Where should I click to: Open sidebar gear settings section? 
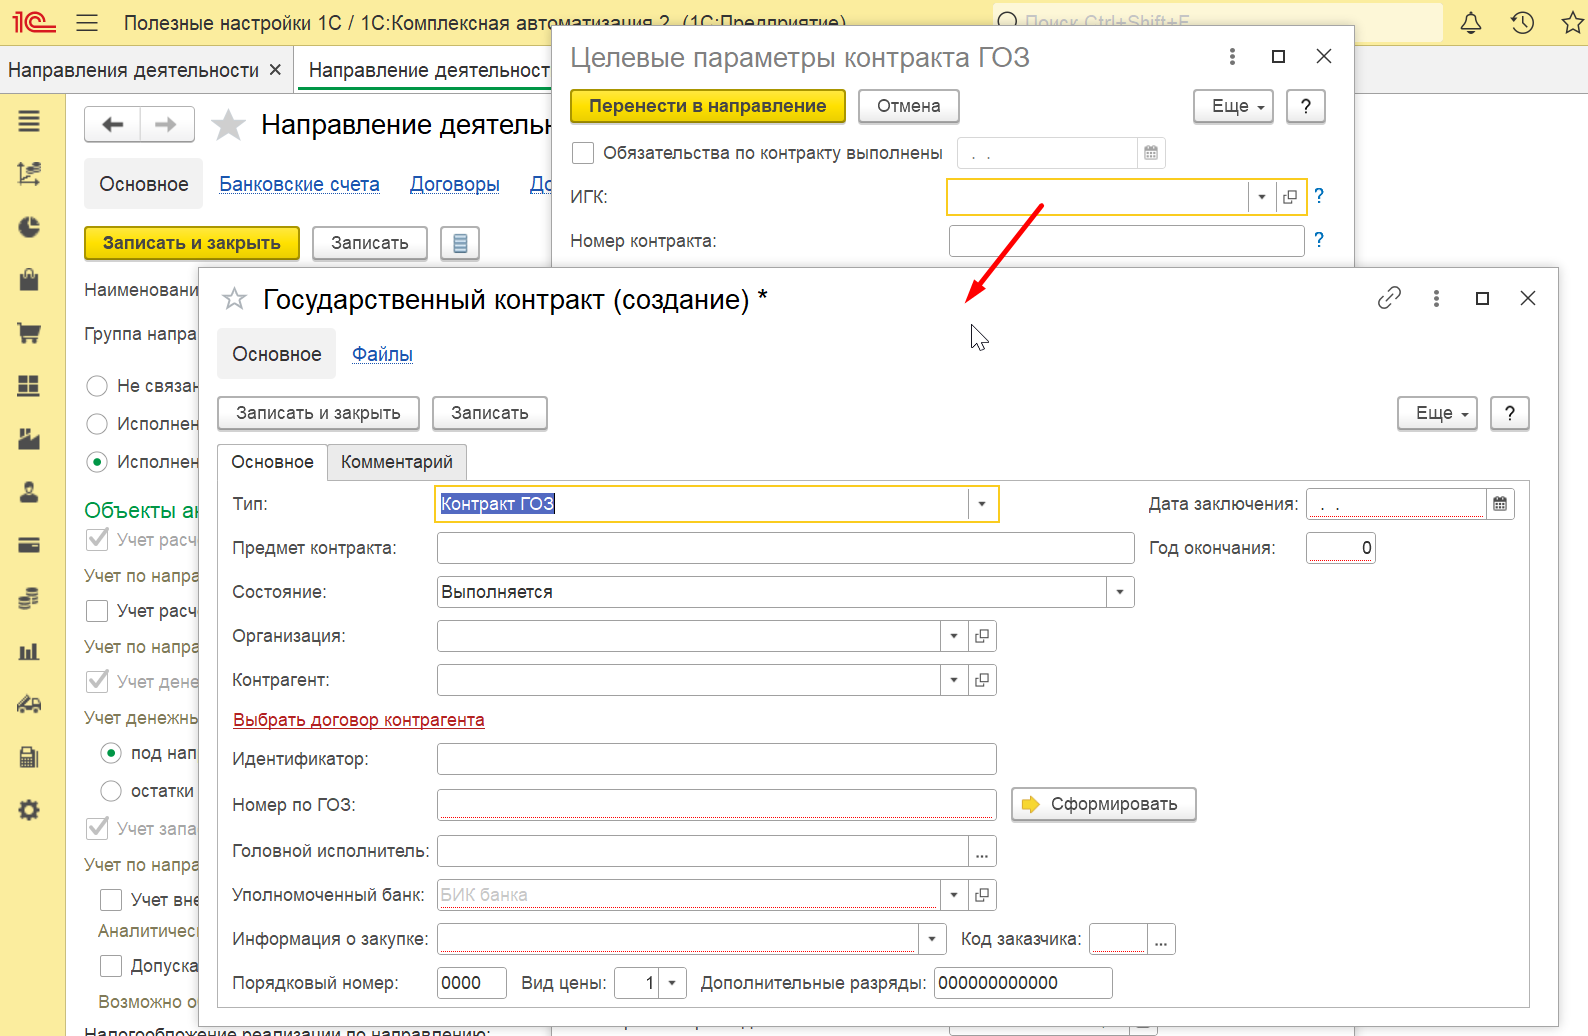(29, 810)
